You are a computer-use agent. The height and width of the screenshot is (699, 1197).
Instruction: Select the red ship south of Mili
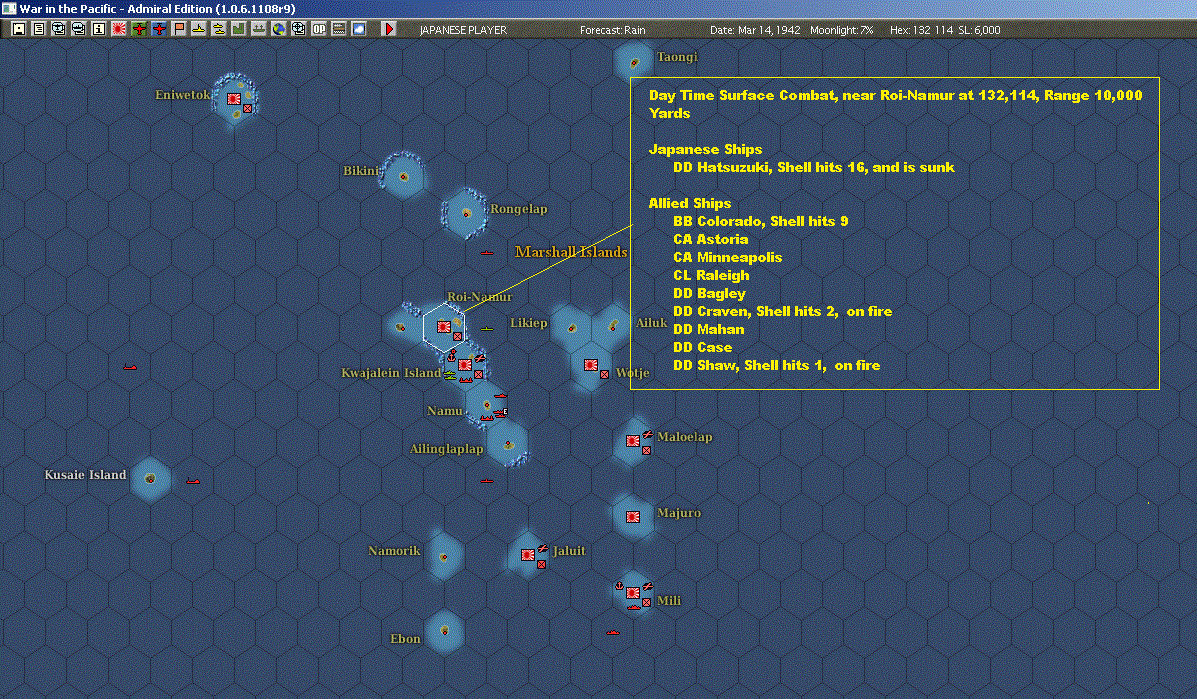tap(612, 633)
